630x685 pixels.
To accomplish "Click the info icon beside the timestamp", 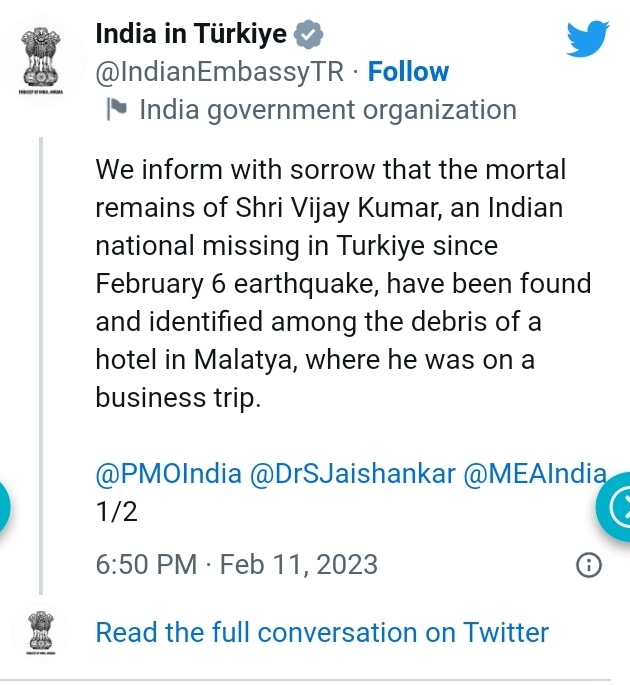I will point(591,566).
